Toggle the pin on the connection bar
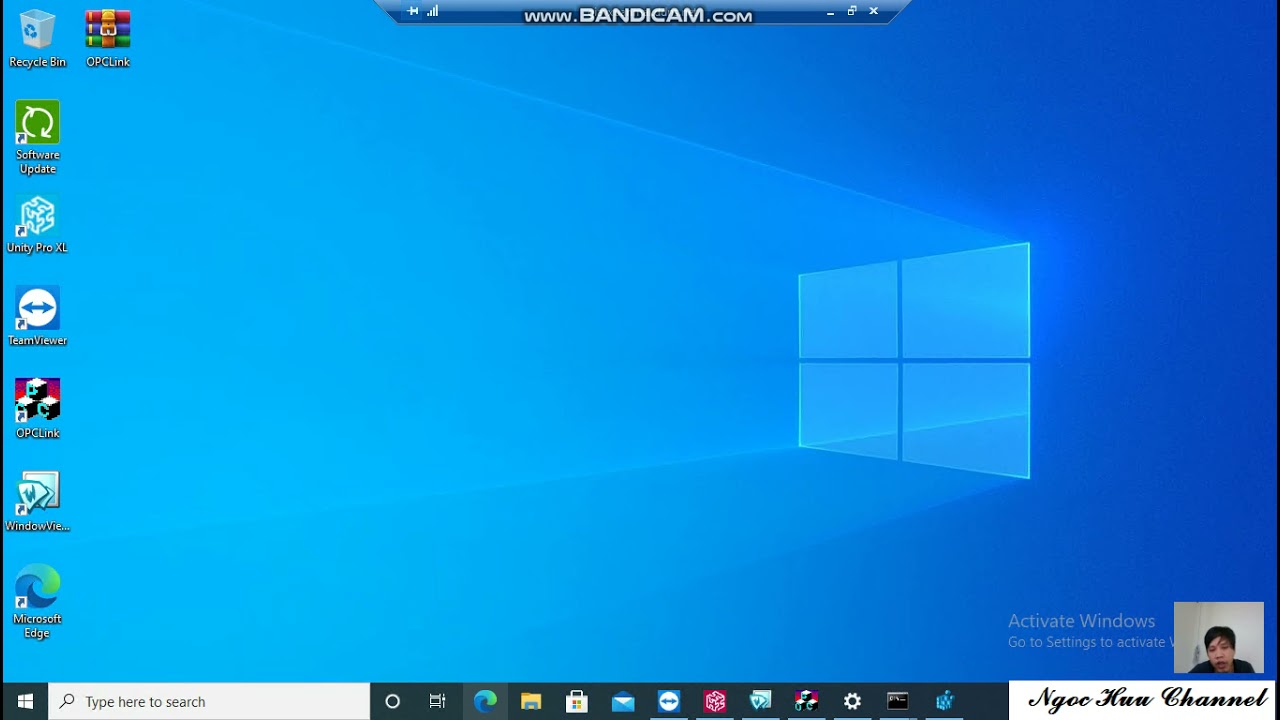Viewport: 1280px width, 720px height. tap(413, 11)
